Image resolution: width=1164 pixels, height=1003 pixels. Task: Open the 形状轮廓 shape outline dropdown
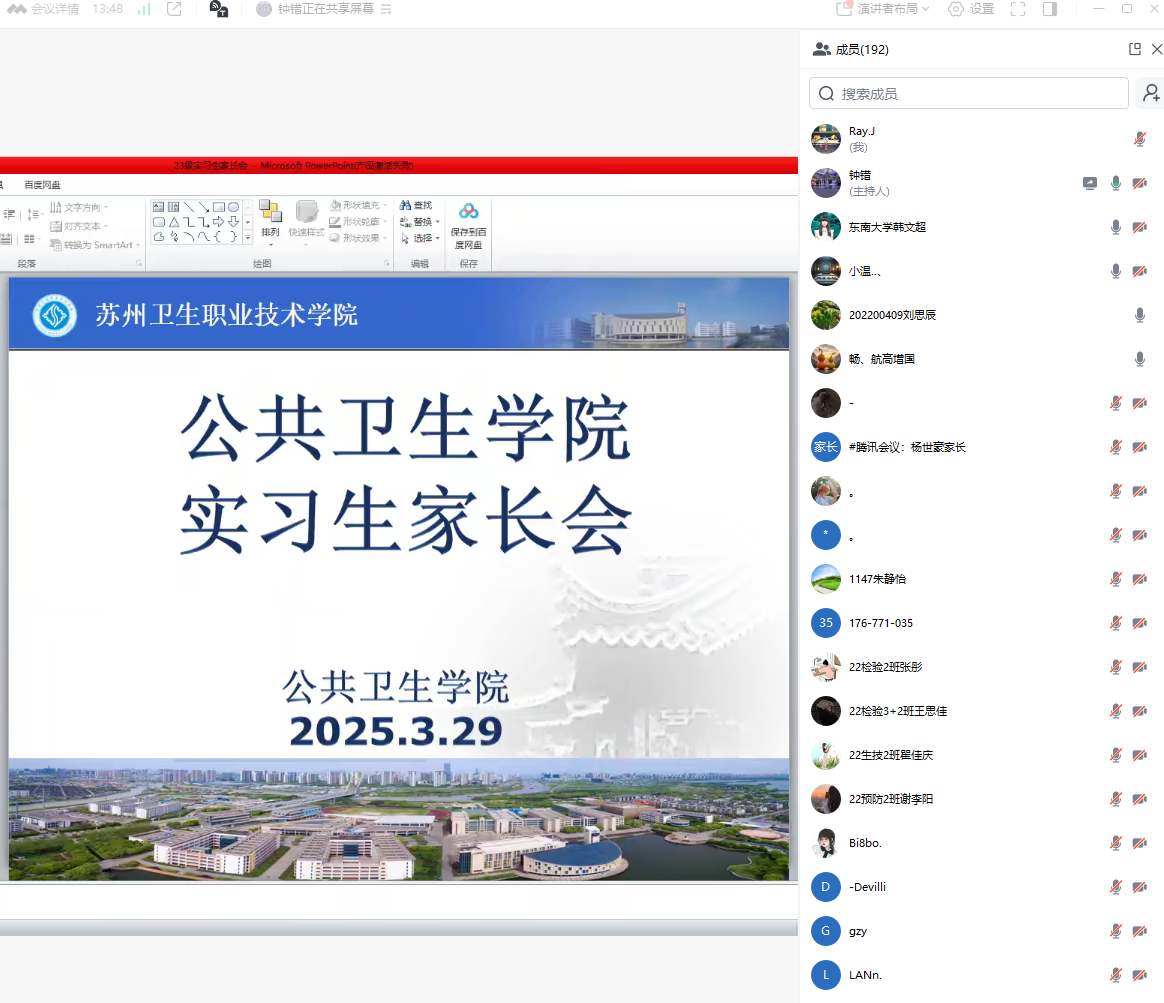pyautogui.click(x=359, y=221)
